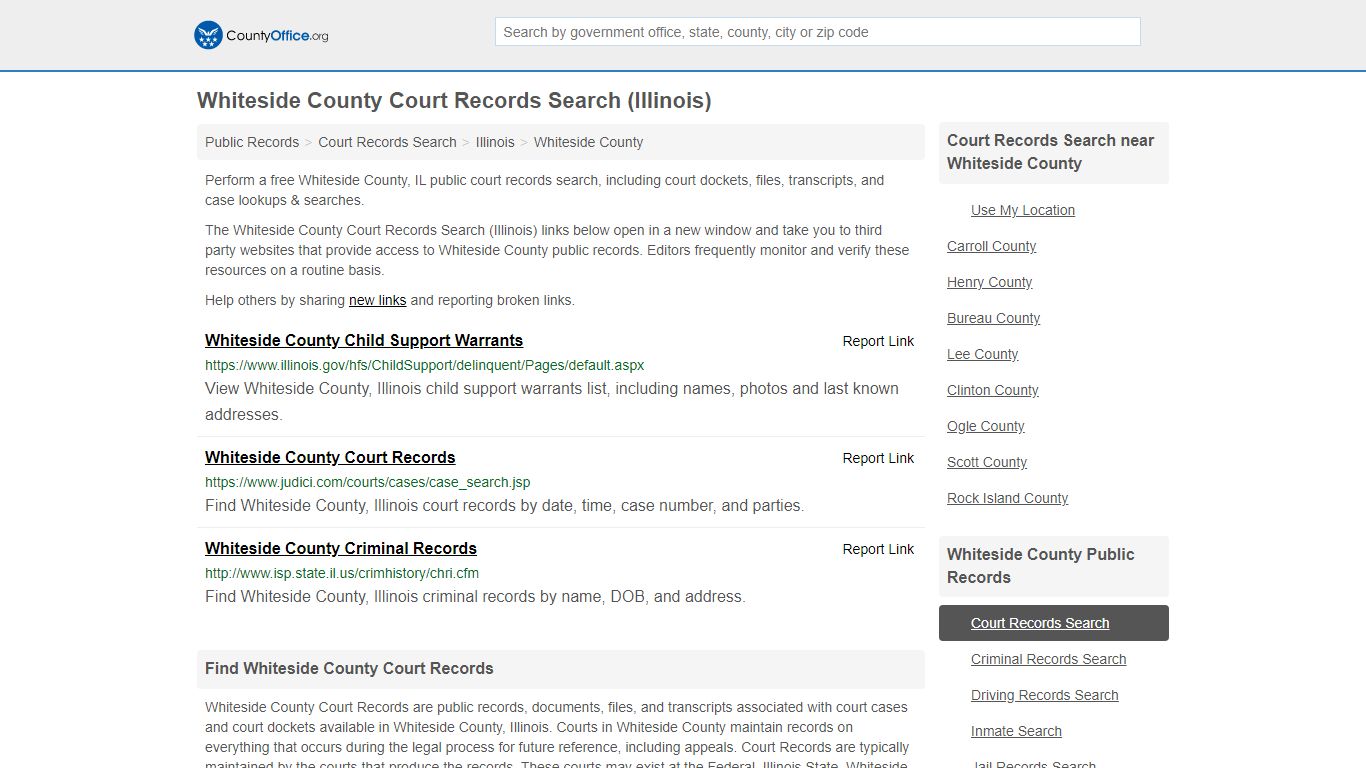Viewport: 1366px width, 768px height.
Task: Select the active Court Records Search sidebar item
Action: [1054, 623]
